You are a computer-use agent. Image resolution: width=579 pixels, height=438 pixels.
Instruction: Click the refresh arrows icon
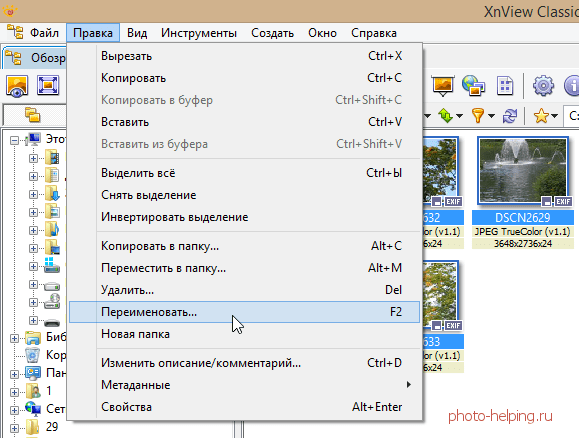(510, 116)
